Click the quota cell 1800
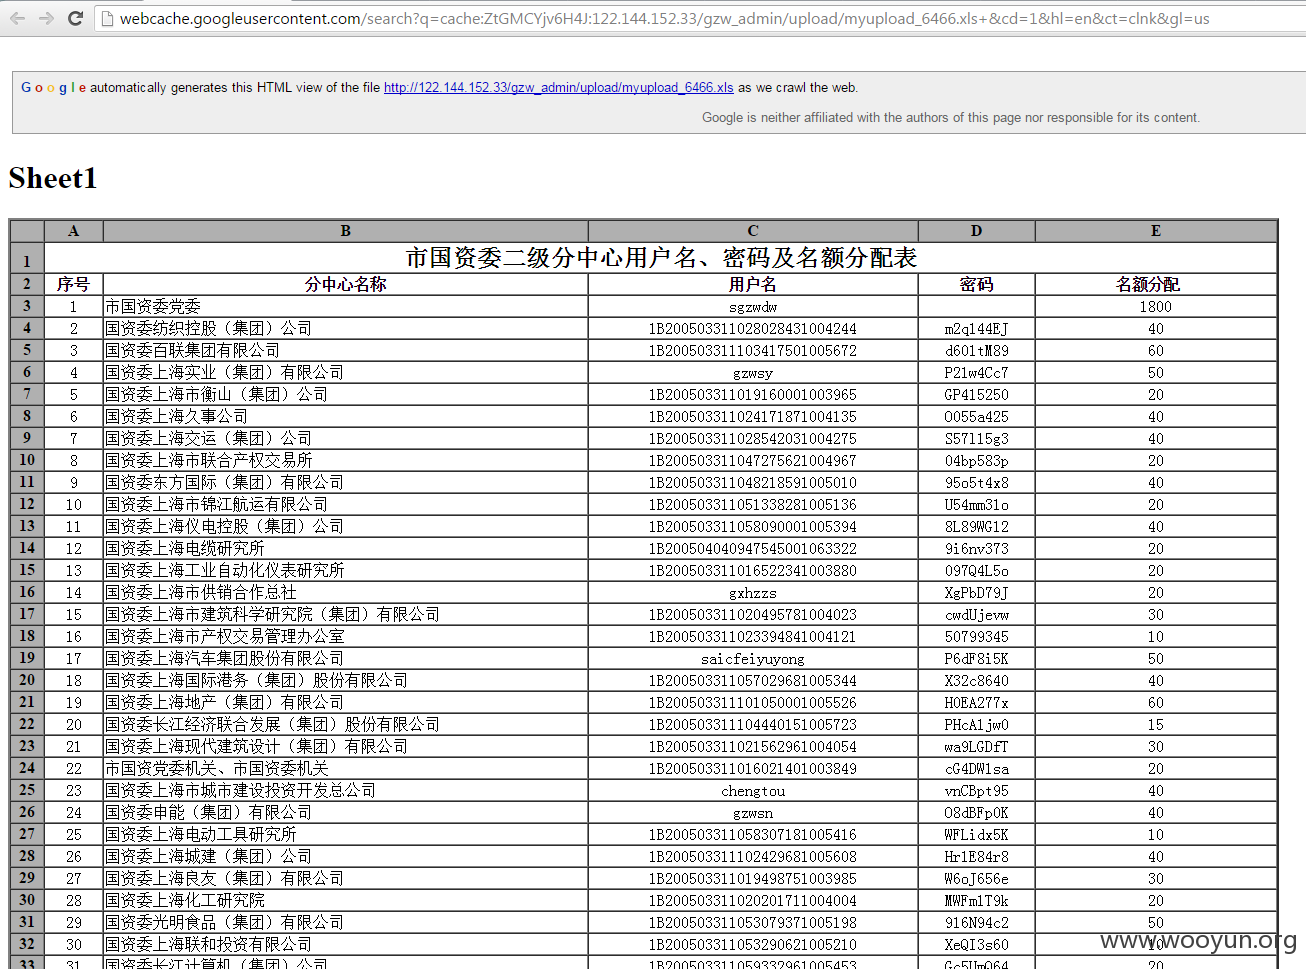Image resolution: width=1306 pixels, height=969 pixels. (1156, 306)
